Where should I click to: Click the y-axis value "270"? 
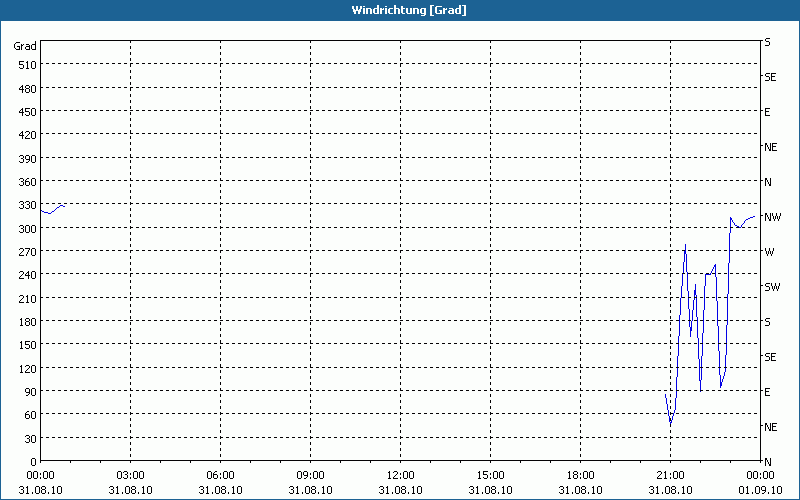pos(28,252)
